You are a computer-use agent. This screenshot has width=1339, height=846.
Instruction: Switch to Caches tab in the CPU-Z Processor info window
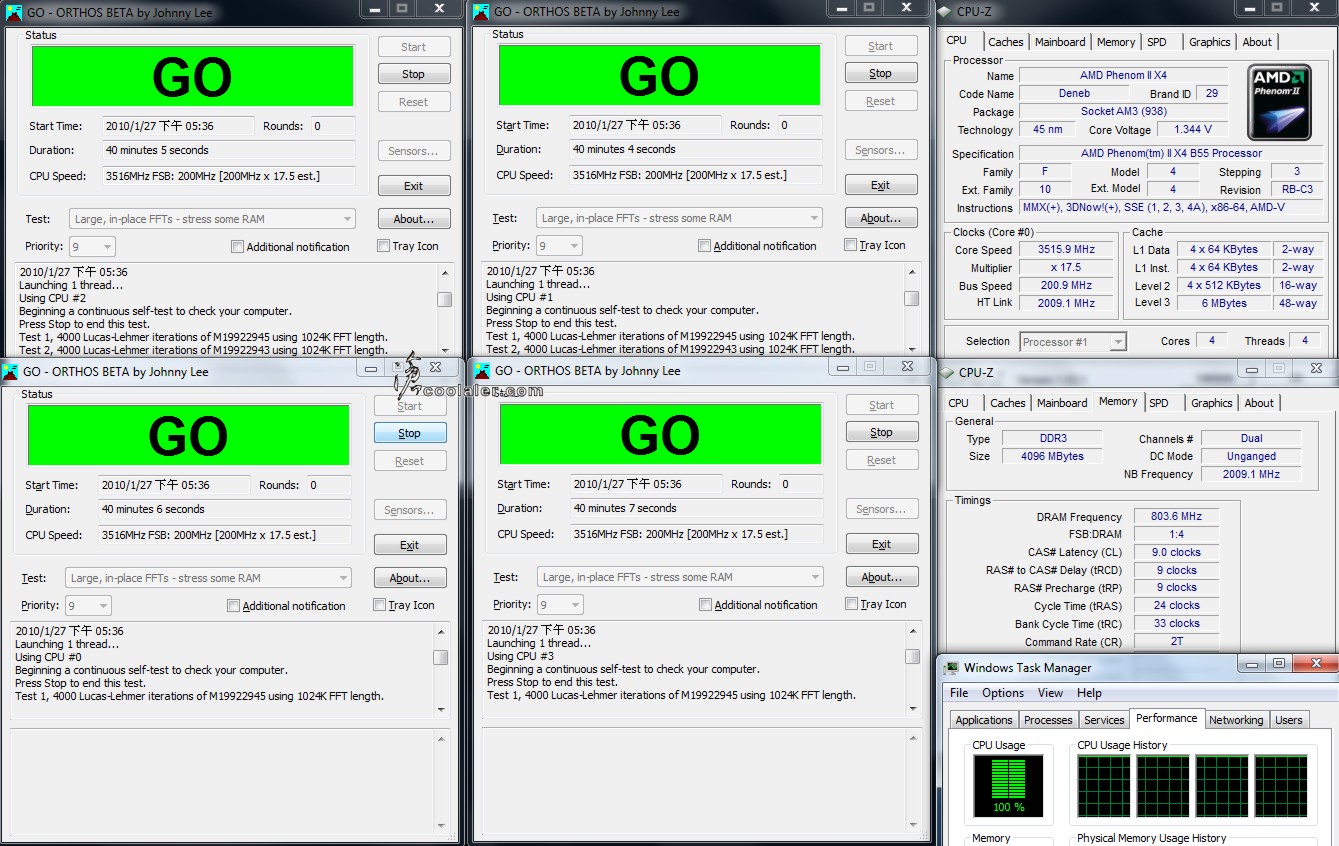click(1006, 42)
